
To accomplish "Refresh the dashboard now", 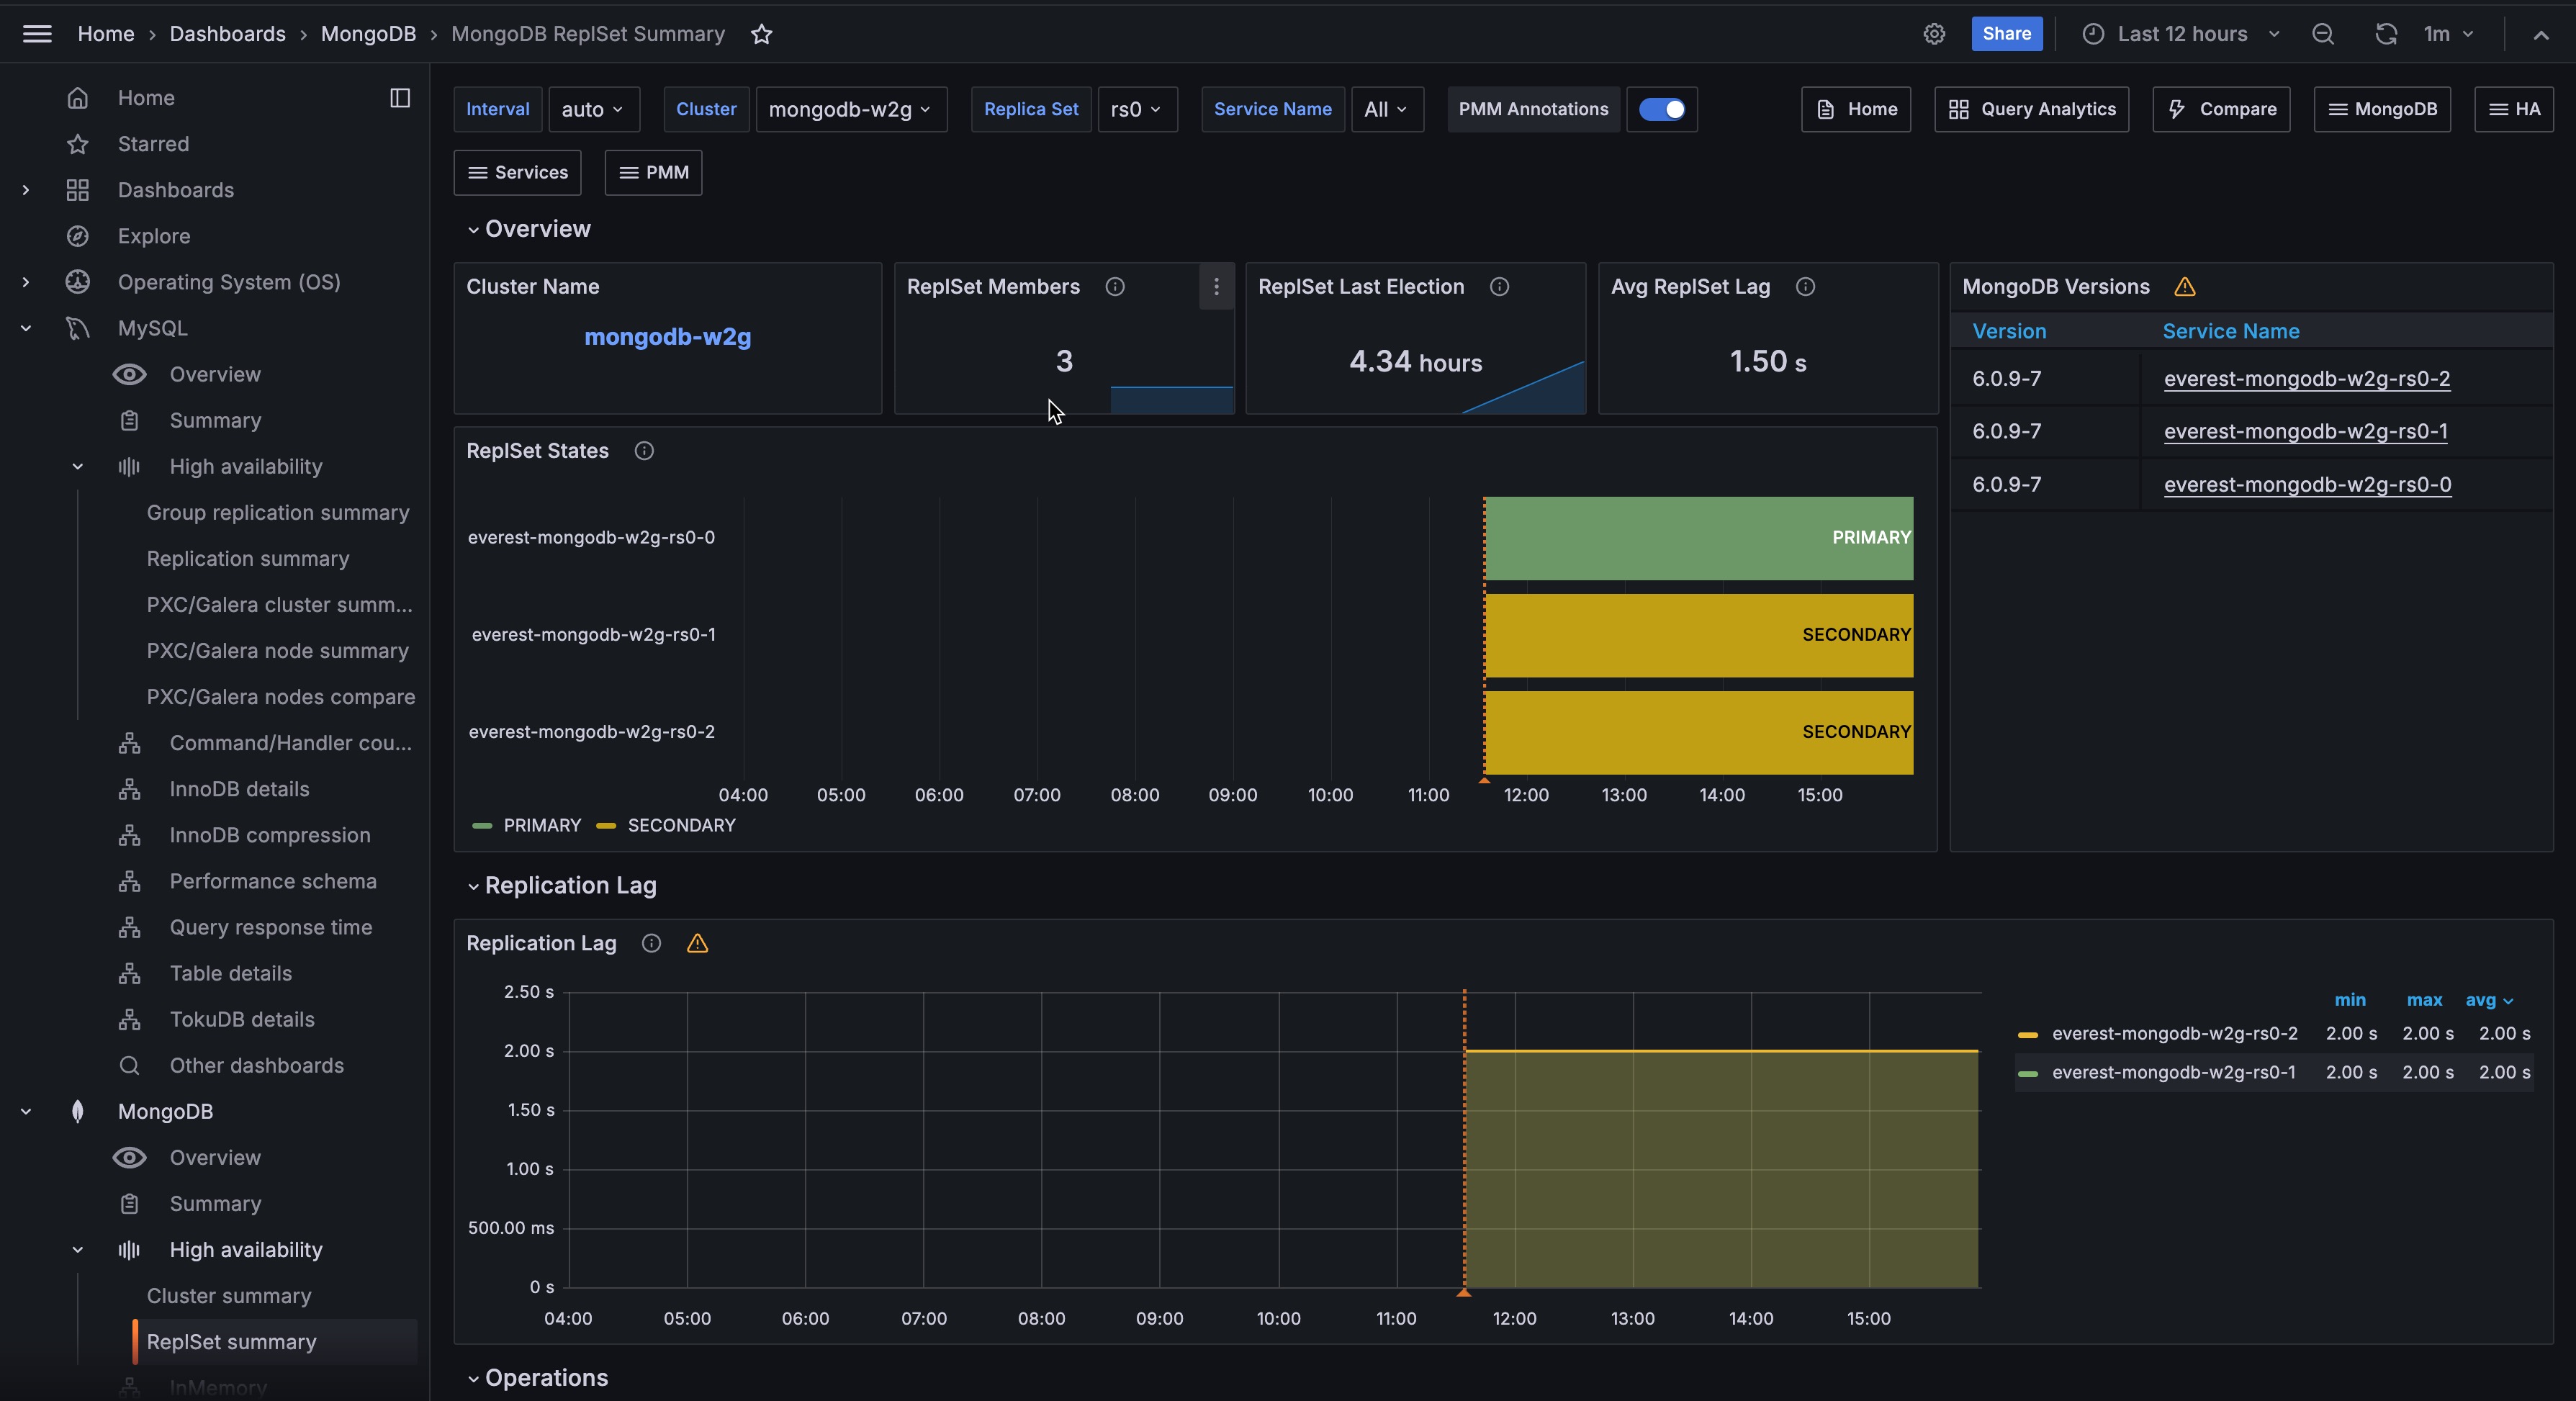I will [2386, 34].
